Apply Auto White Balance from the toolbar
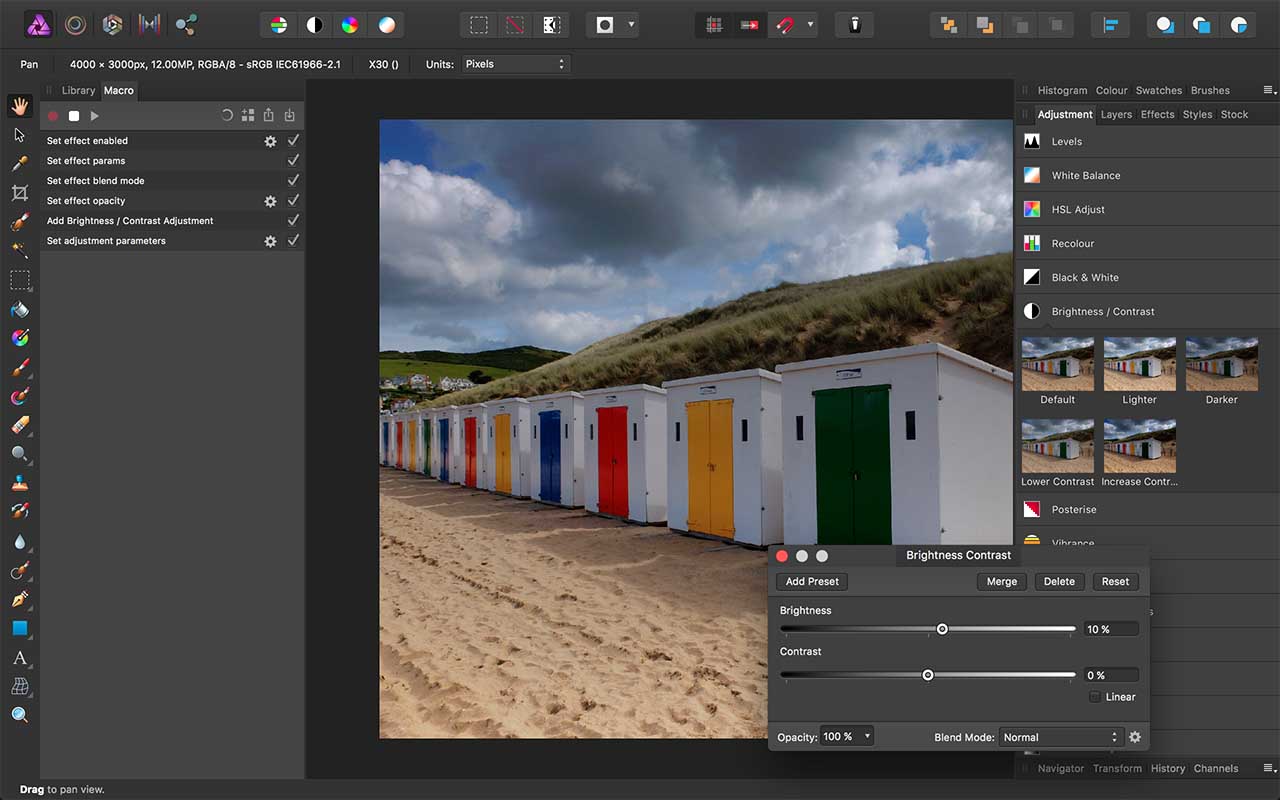 coord(386,25)
